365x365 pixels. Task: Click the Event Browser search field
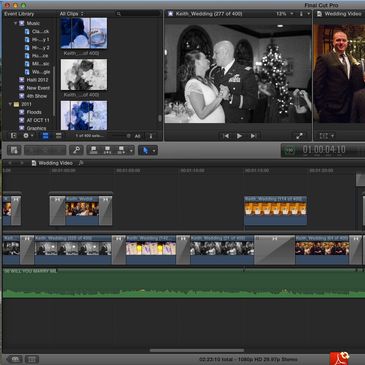[138, 14]
